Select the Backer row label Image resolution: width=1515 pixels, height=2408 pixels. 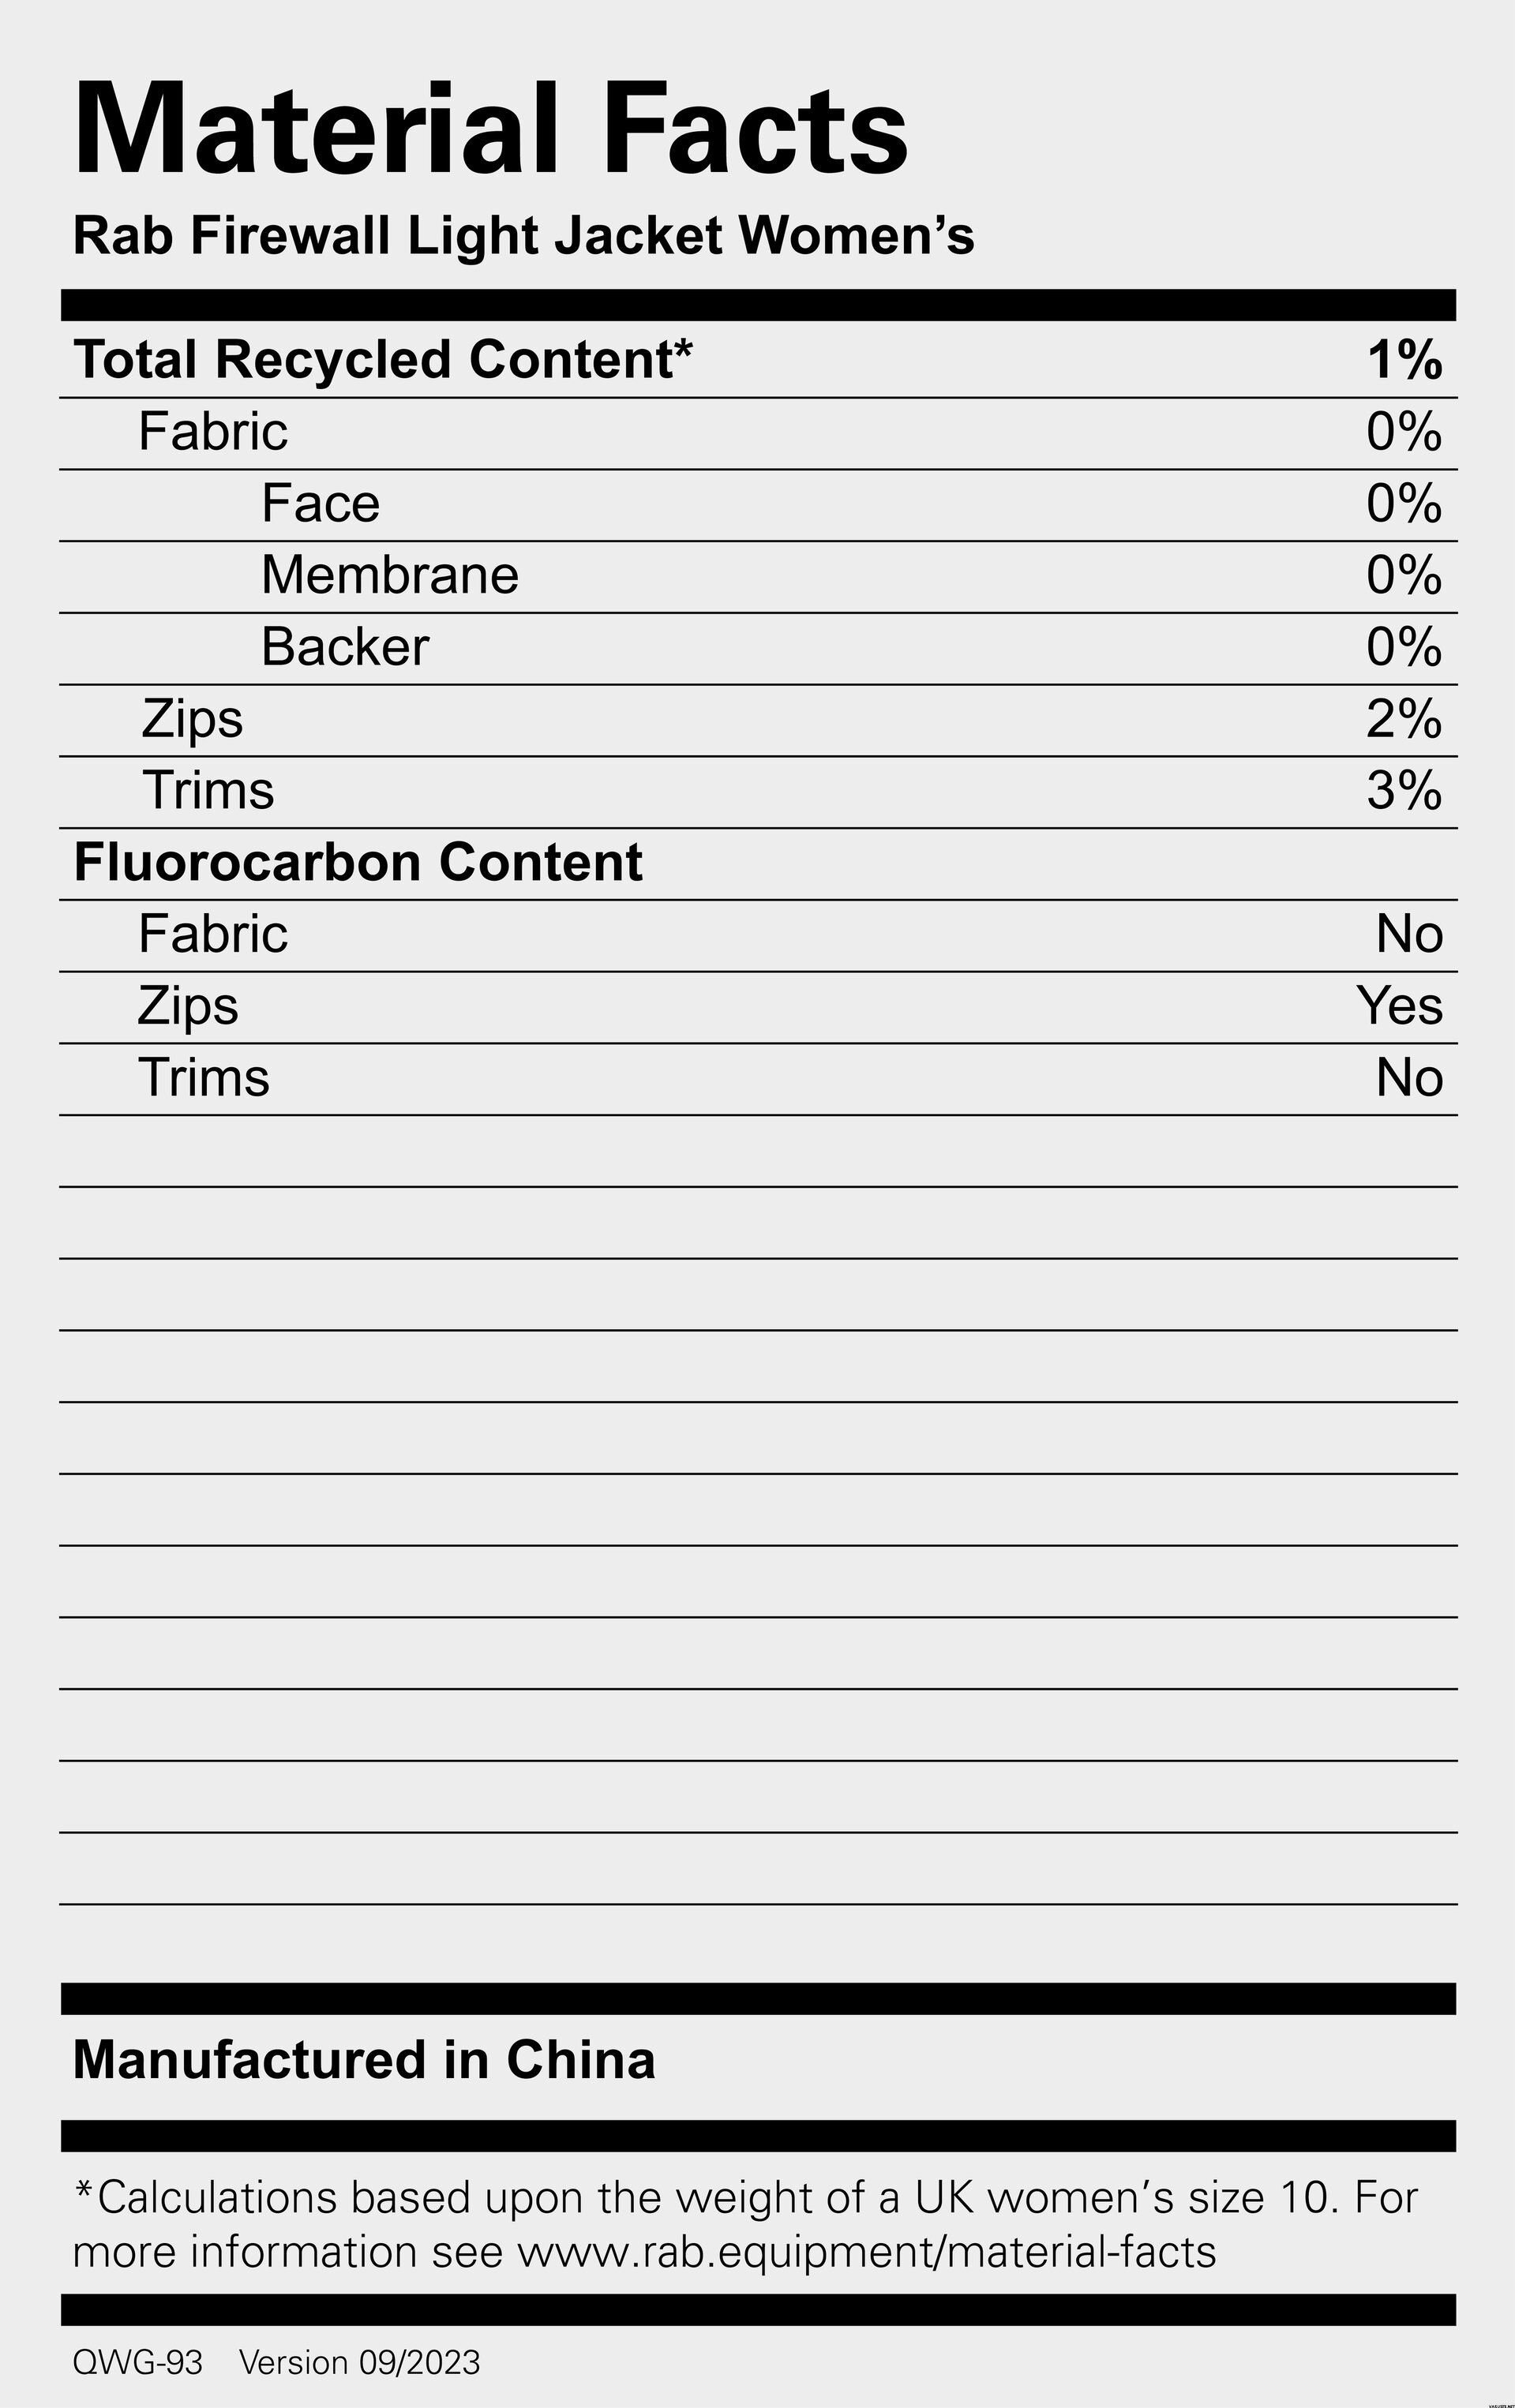pos(345,647)
